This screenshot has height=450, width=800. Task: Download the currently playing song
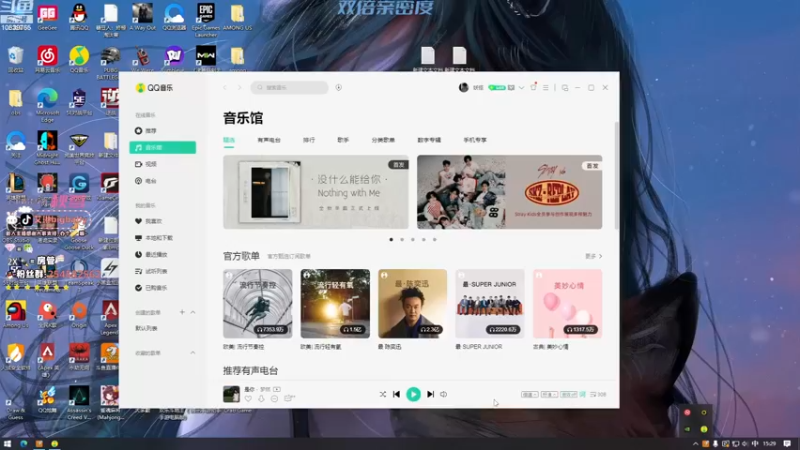pyautogui.click(x=261, y=398)
